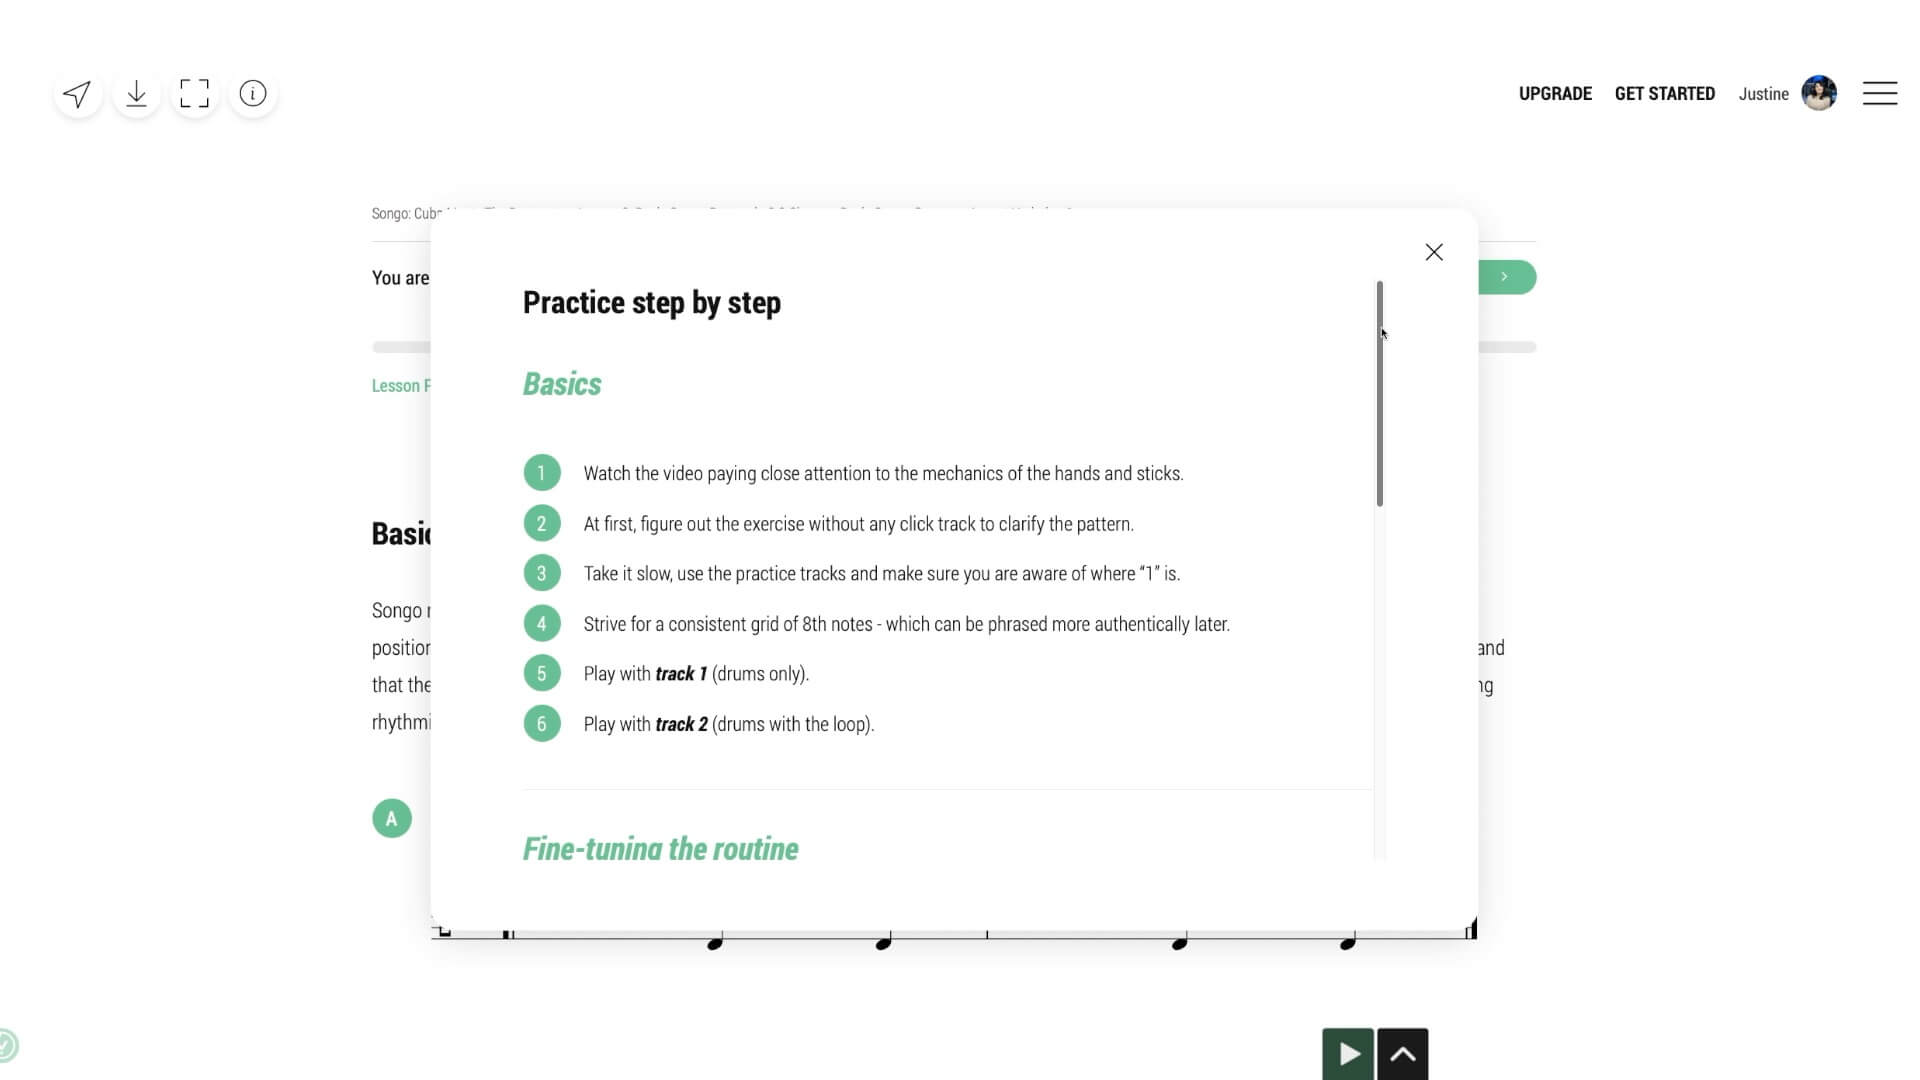Open the hamburger menu at top right

[1880, 93]
